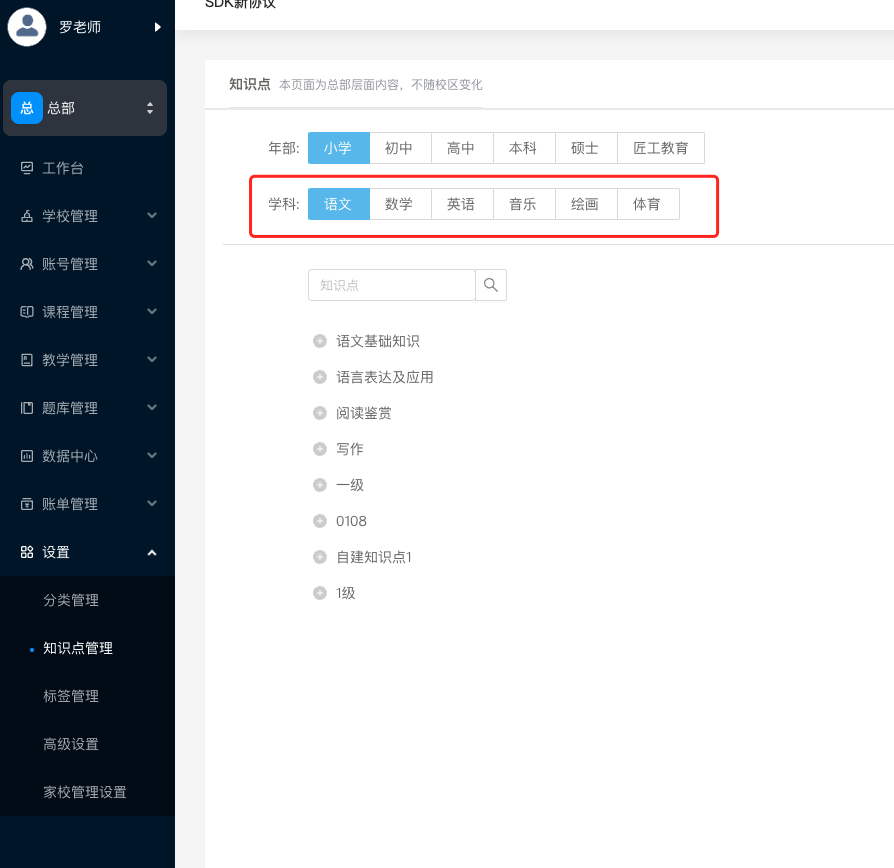The width and height of the screenshot is (894, 868).
Task: Click the 题库管理 sidebar icon
Action: click(27, 408)
